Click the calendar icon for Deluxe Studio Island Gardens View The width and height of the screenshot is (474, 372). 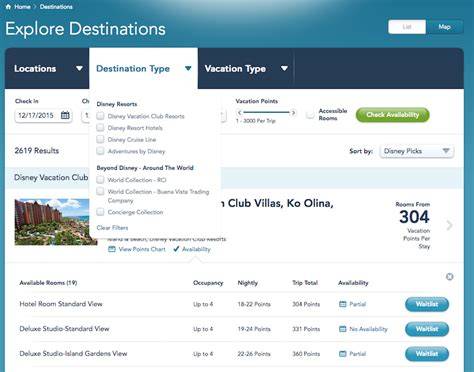click(x=343, y=354)
